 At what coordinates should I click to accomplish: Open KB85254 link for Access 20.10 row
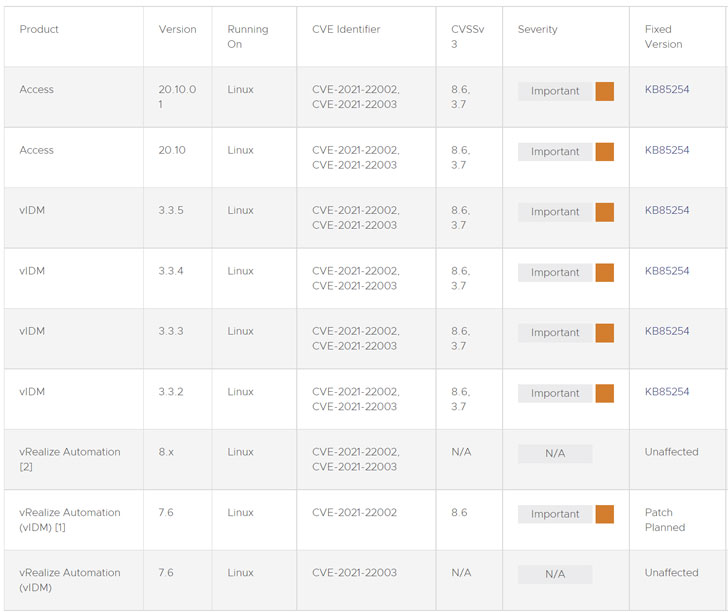coord(666,150)
